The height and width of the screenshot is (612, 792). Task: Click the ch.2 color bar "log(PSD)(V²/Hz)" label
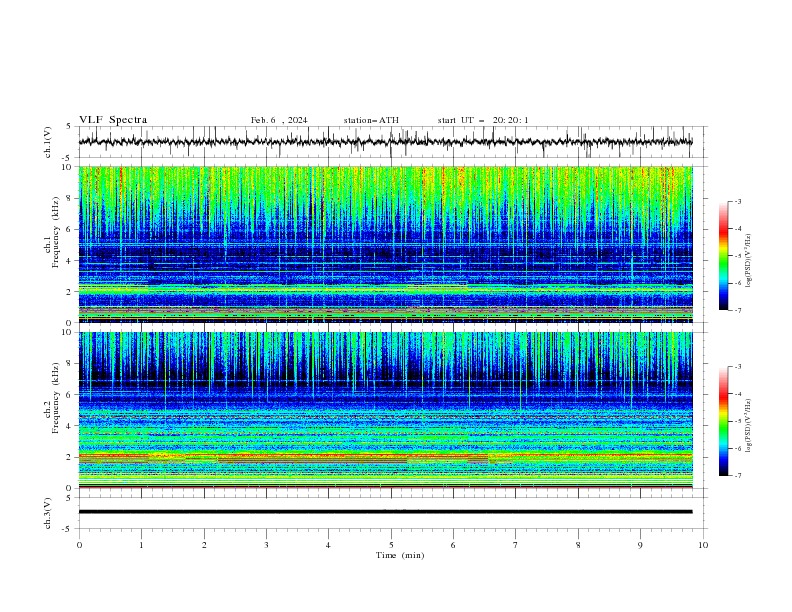tap(748, 425)
